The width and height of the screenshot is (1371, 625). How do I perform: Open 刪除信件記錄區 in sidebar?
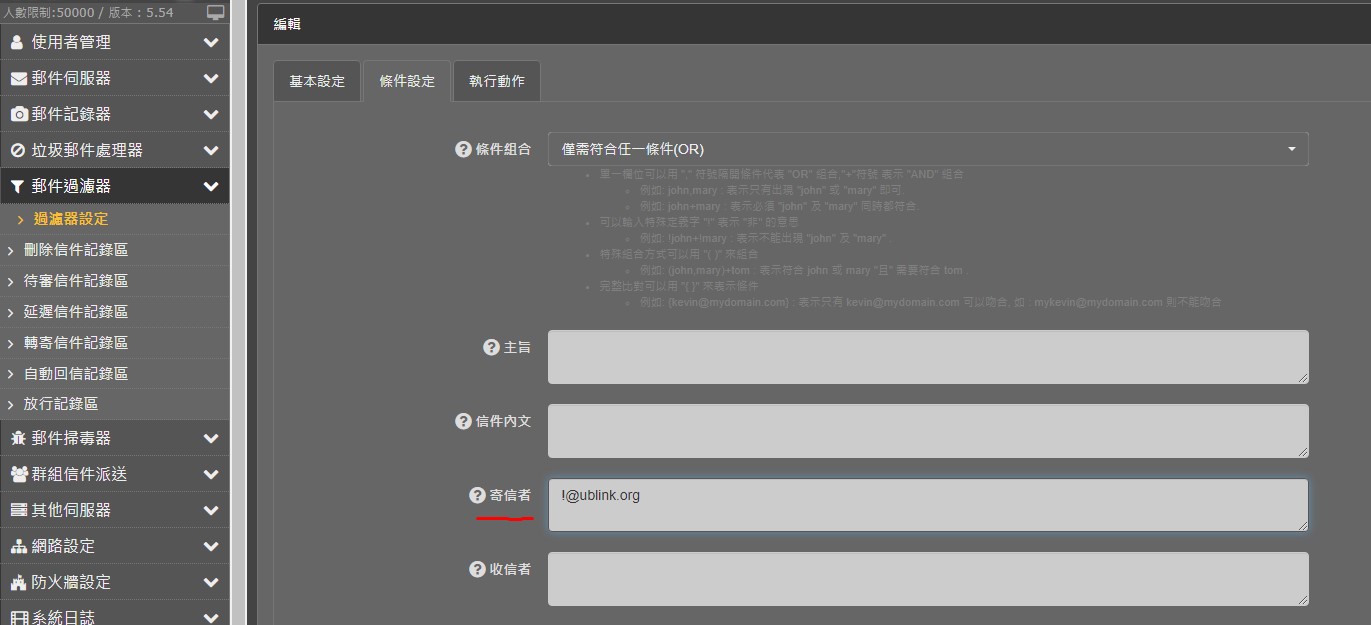pyautogui.click(x=76, y=250)
